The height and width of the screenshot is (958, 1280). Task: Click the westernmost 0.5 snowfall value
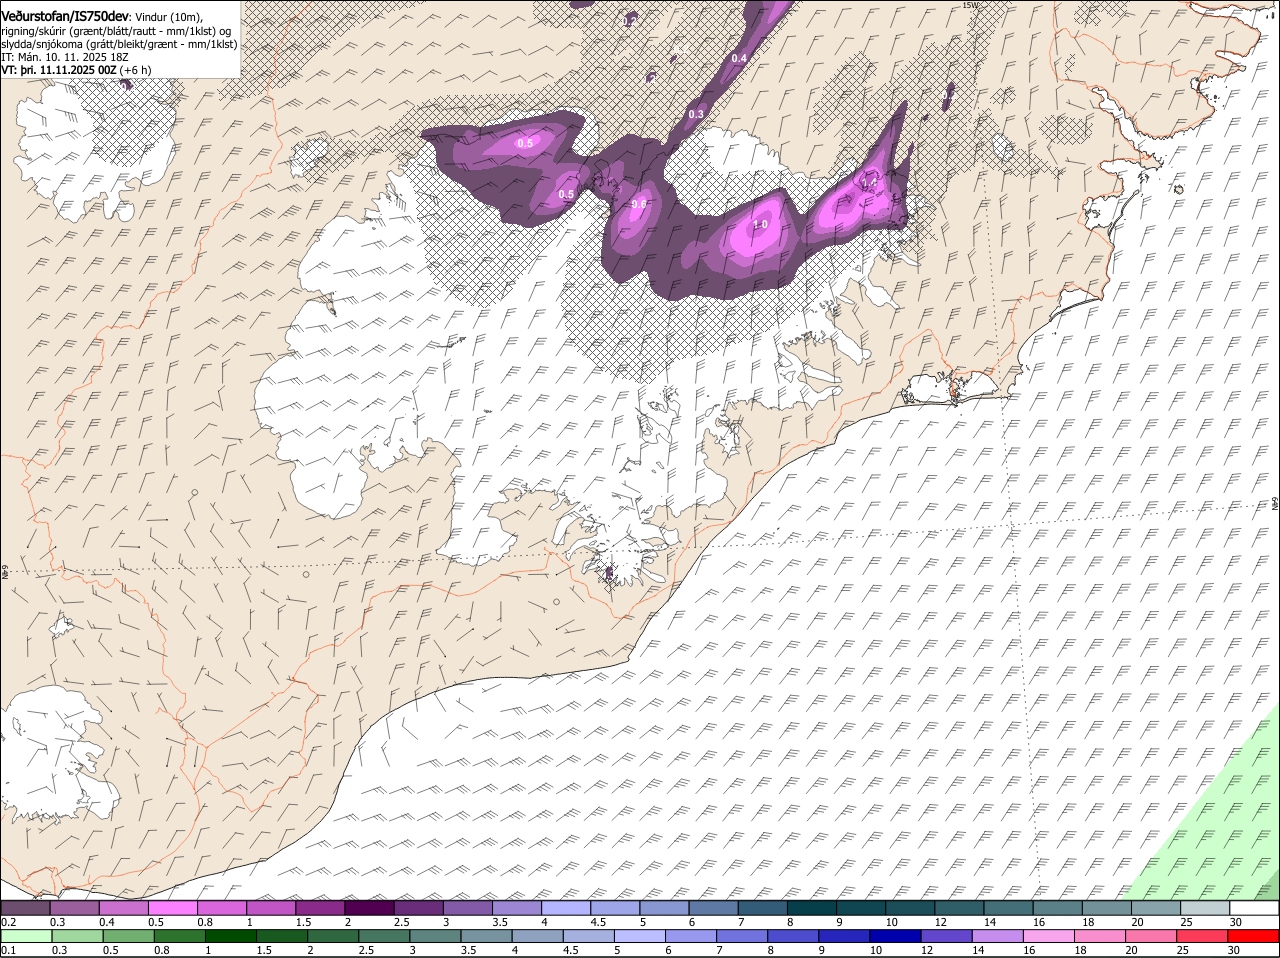pyautogui.click(x=525, y=143)
